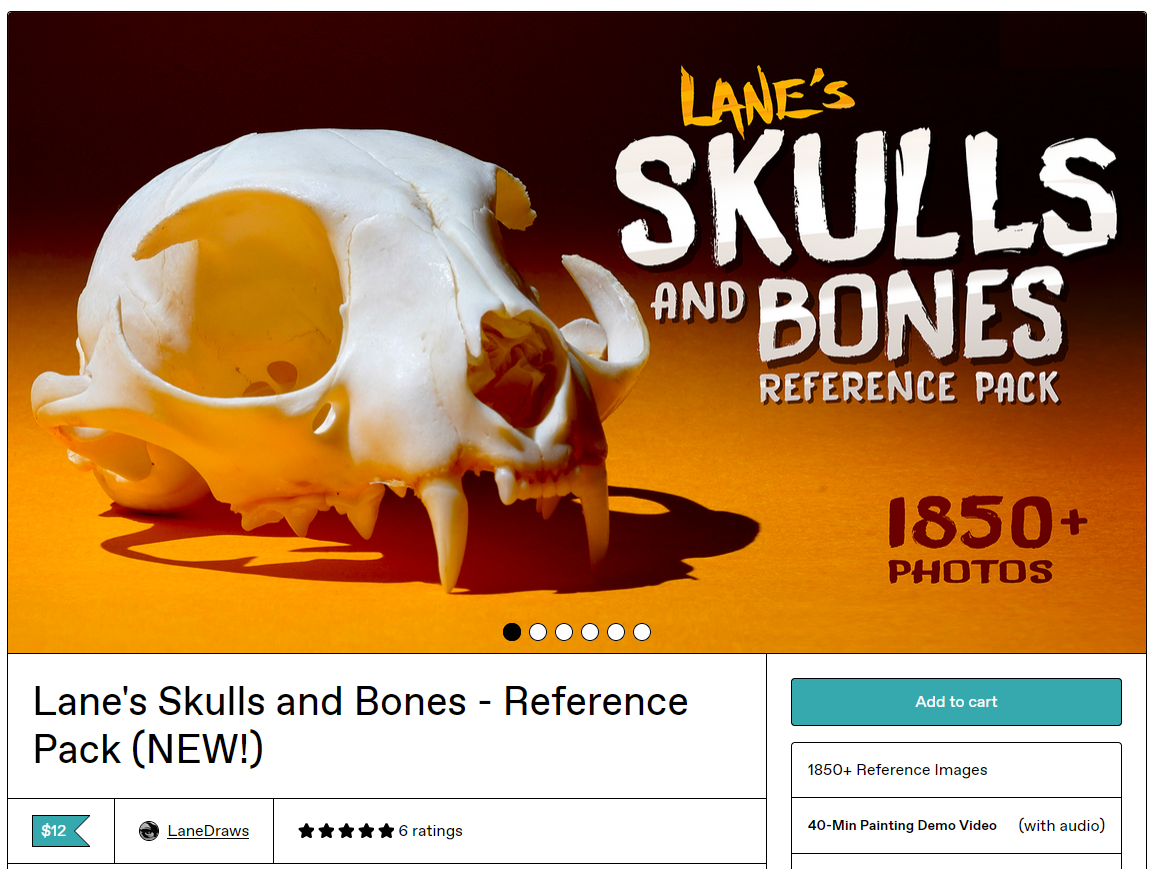Select the 1850+ Reference Images row
This screenshot has width=1156, height=869.
pos(956,769)
